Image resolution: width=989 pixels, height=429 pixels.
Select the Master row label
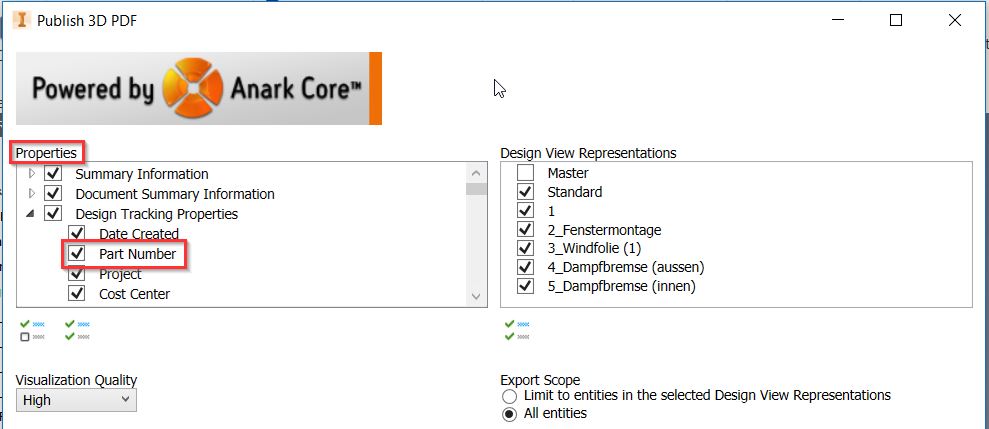tap(568, 173)
